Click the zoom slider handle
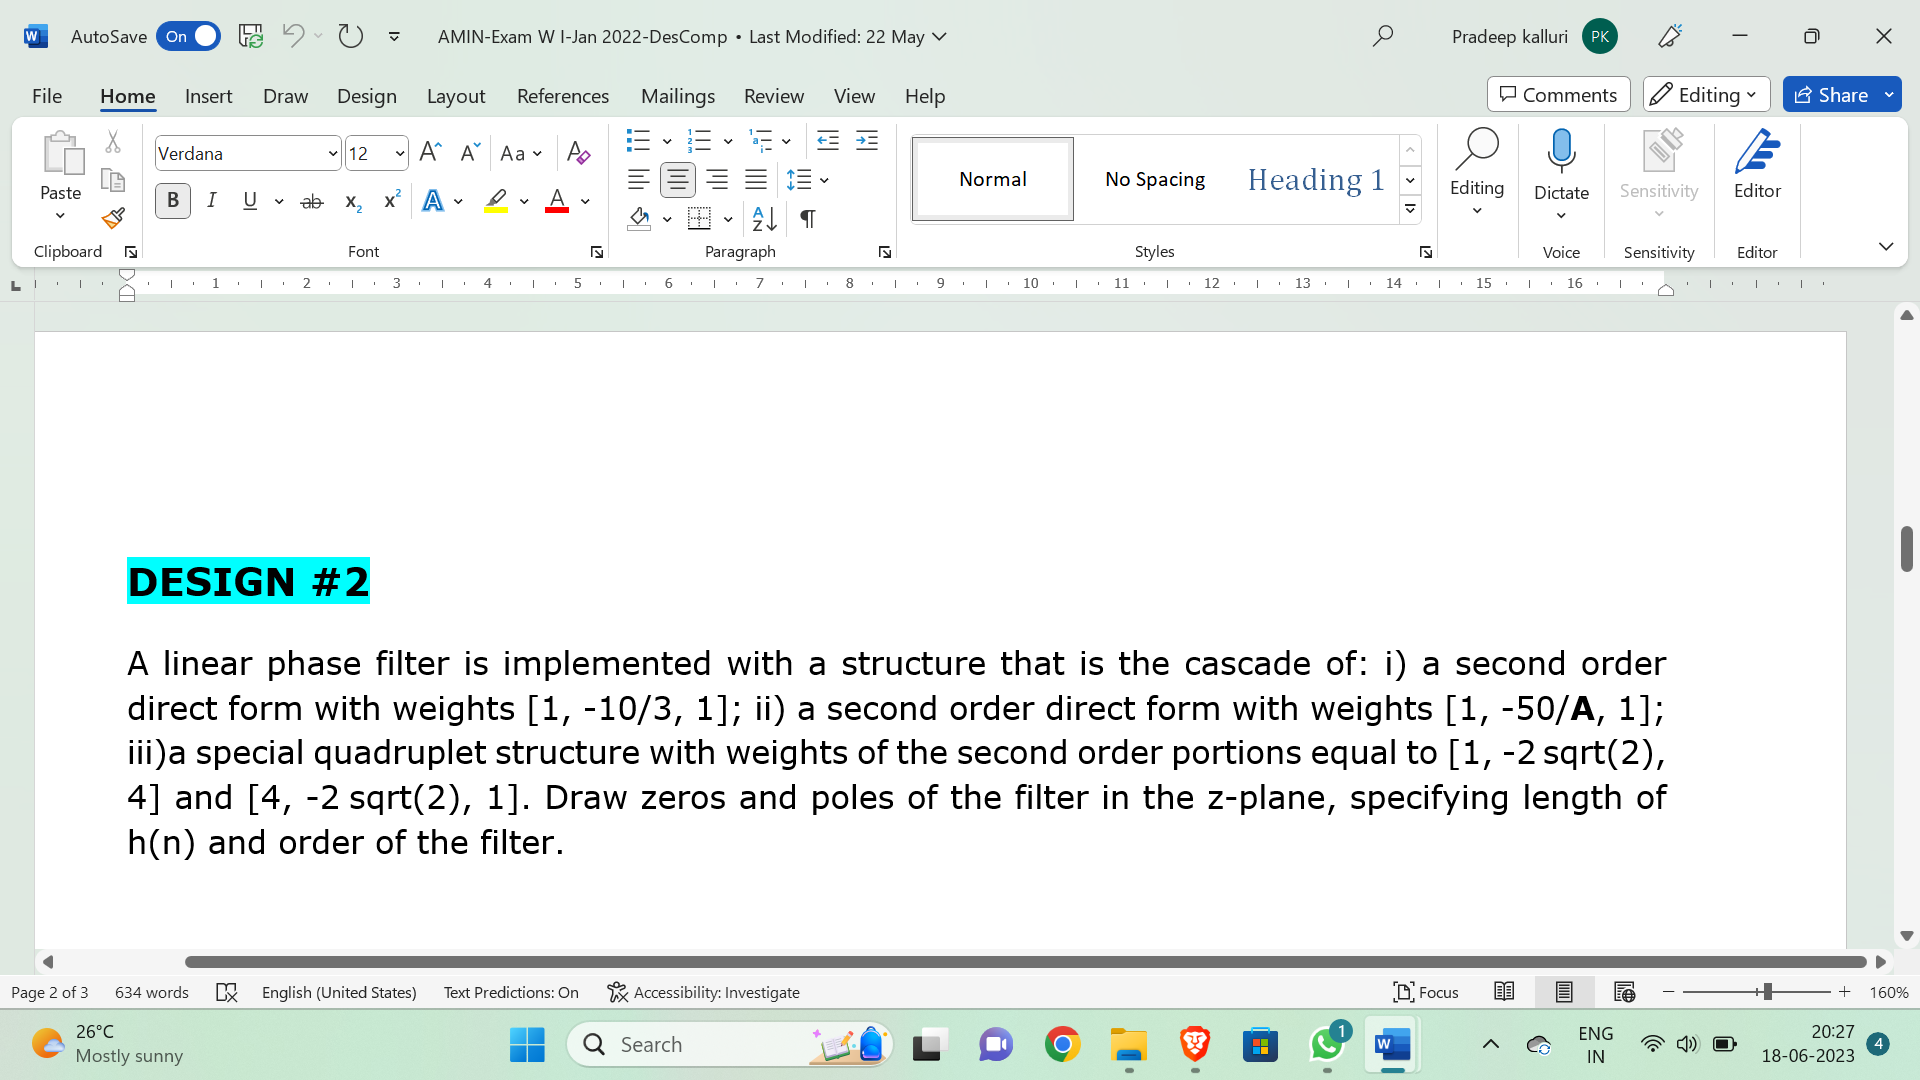 1768,992
